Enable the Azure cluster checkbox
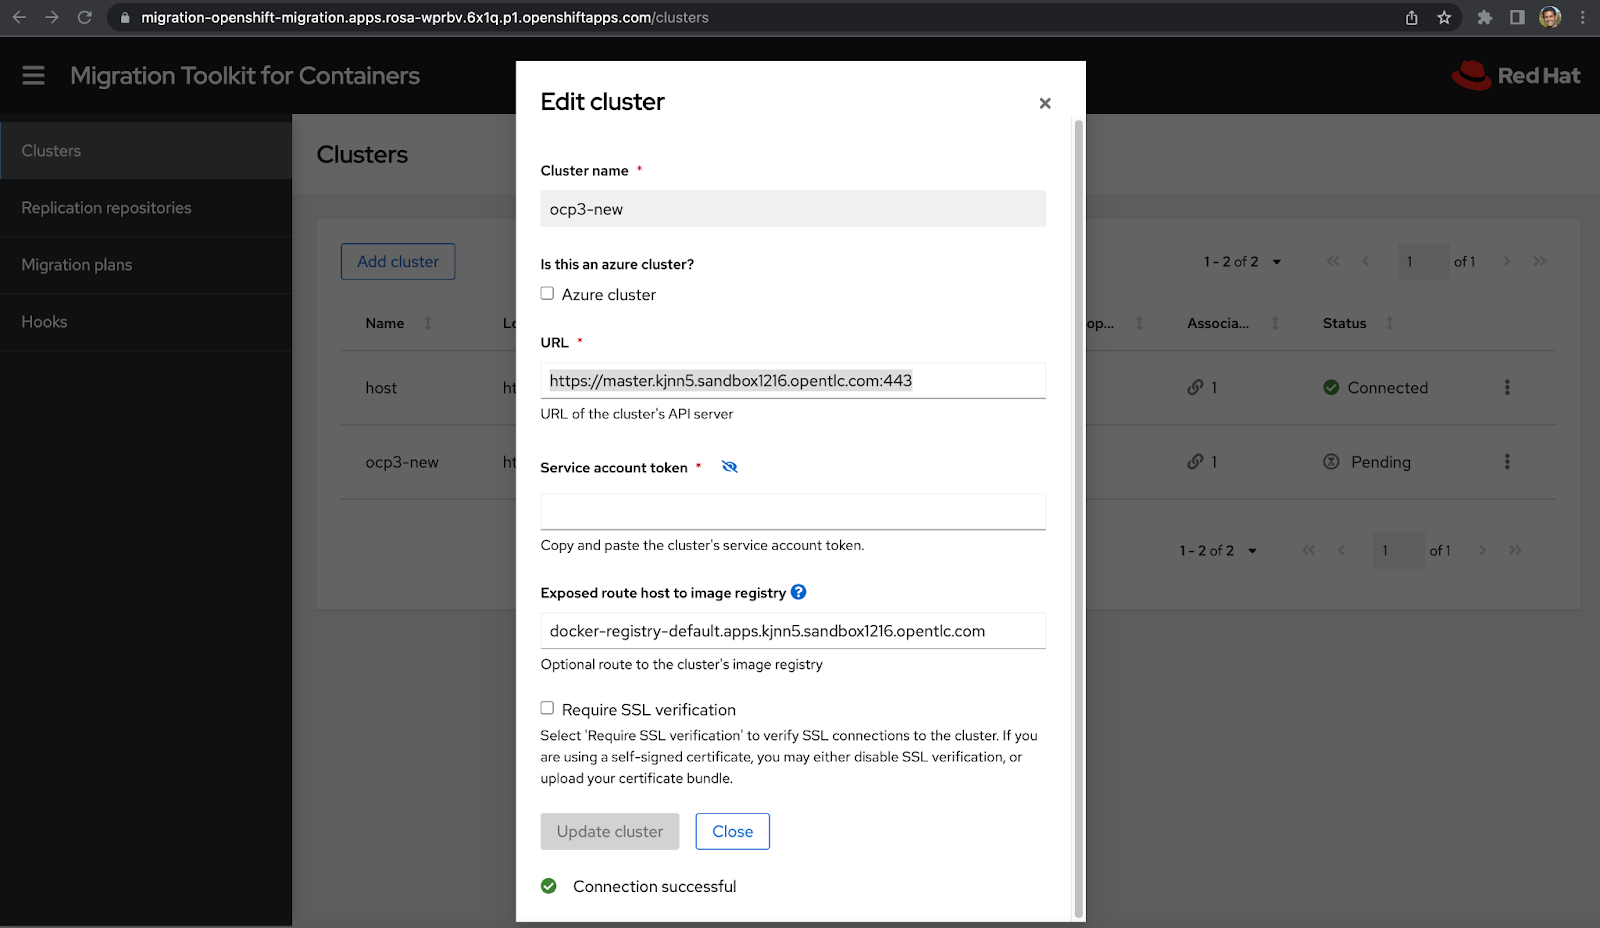 coord(547,294)
